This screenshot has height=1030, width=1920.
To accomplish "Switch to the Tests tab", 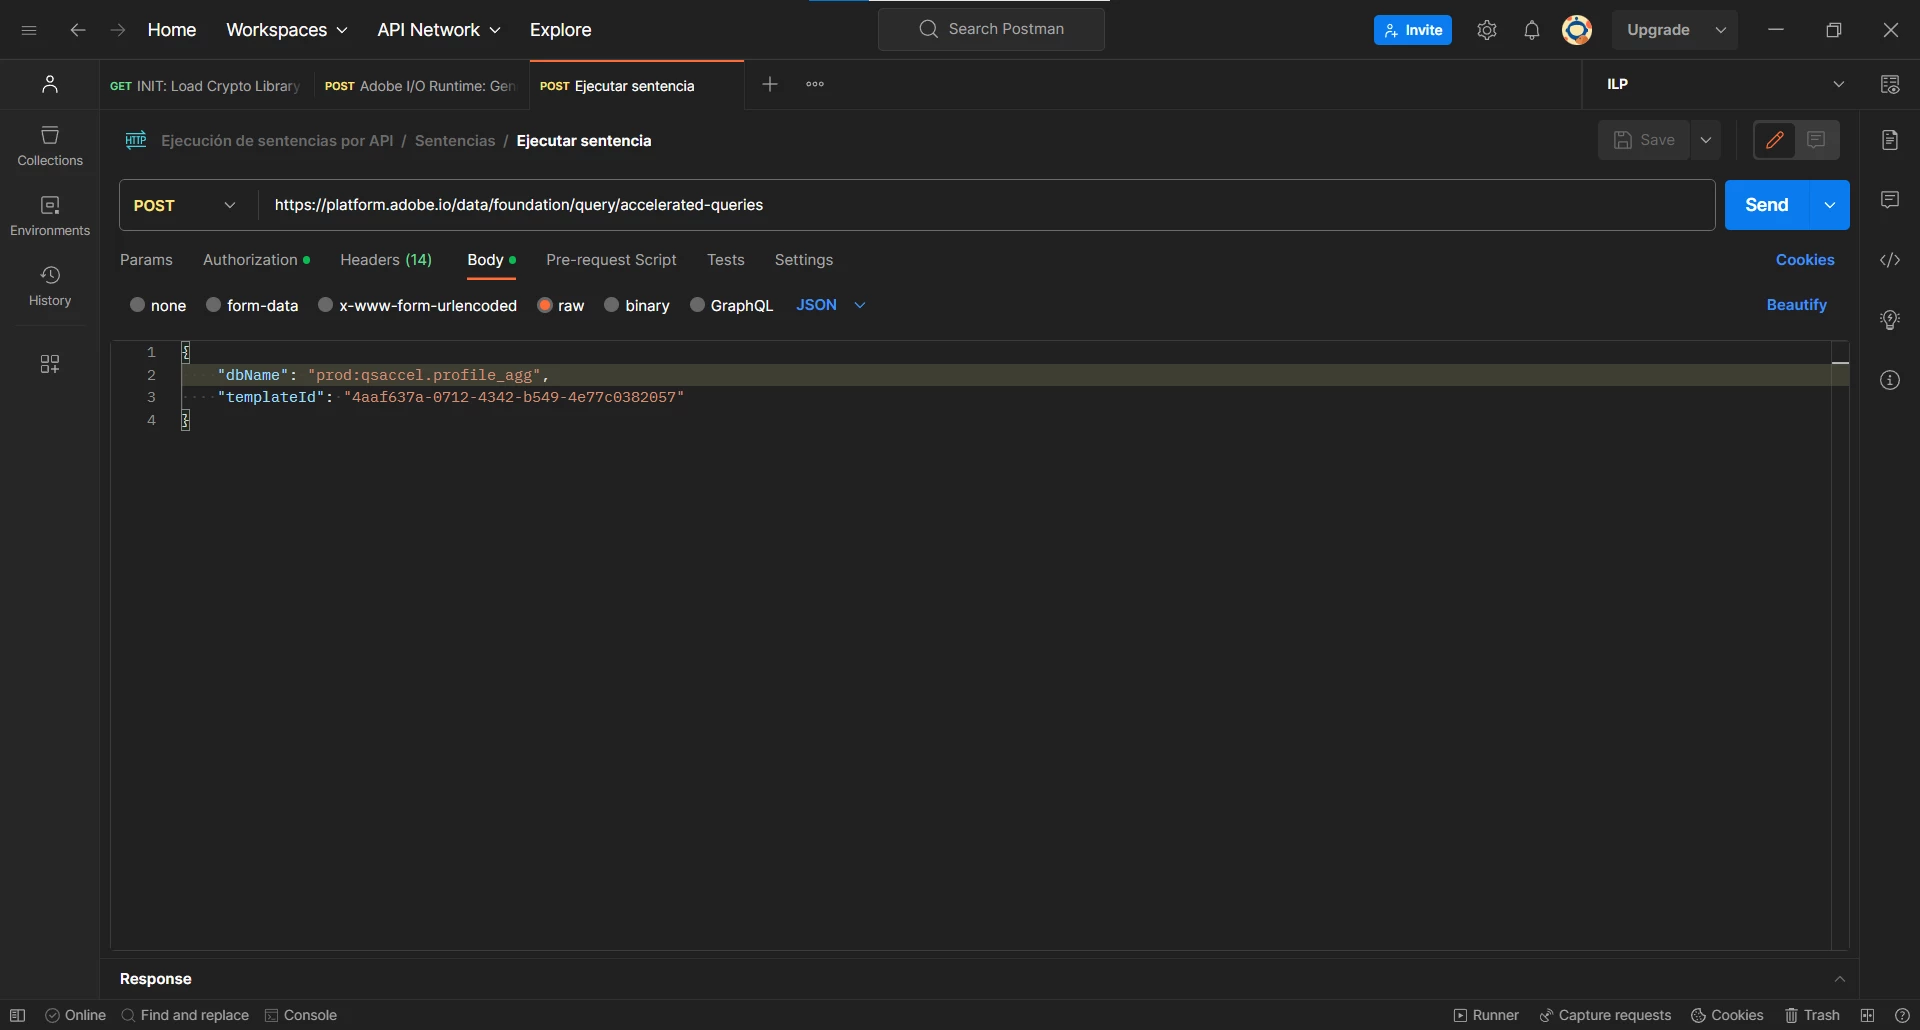I will [726, 260].
